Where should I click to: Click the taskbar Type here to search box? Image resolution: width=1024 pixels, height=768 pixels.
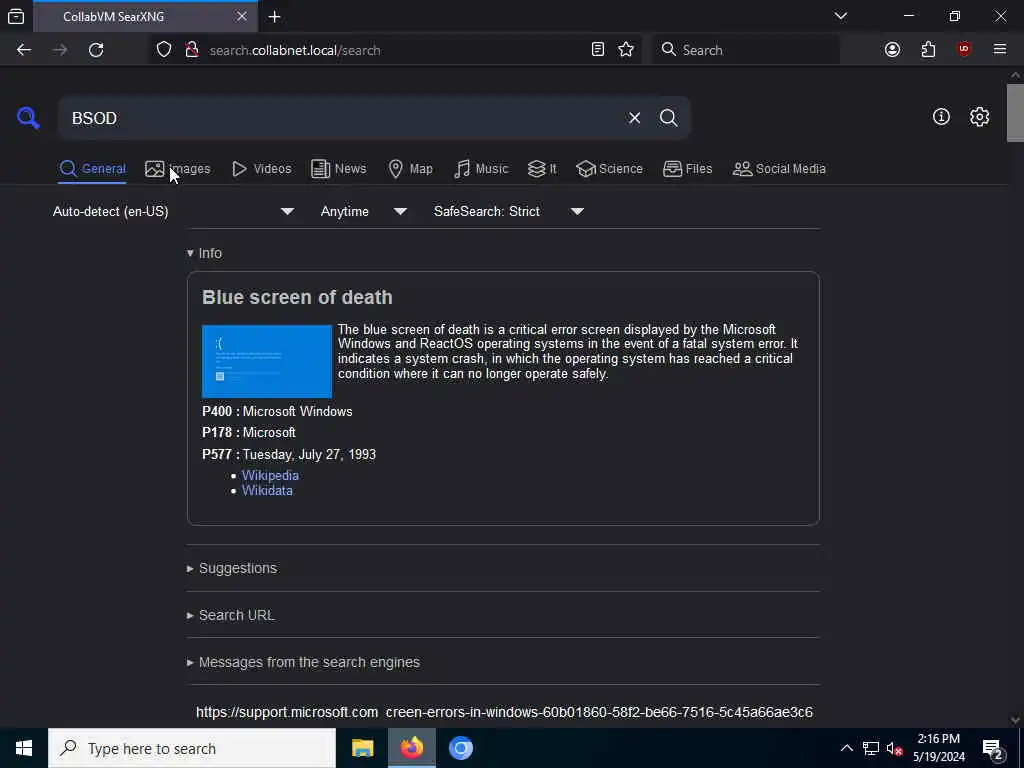click(192, 748)
